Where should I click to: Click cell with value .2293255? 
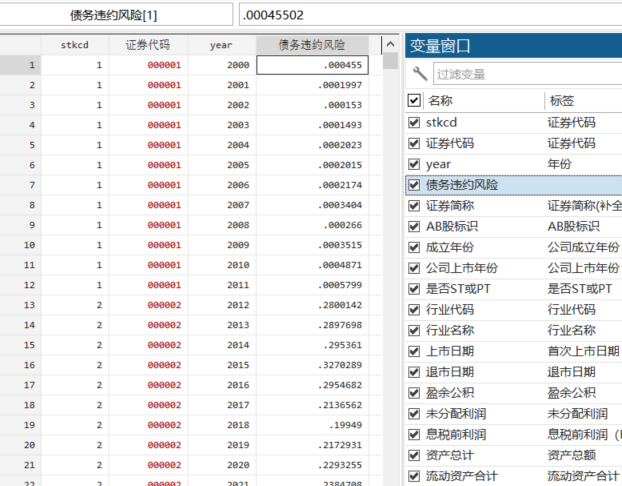coord(312,465)
